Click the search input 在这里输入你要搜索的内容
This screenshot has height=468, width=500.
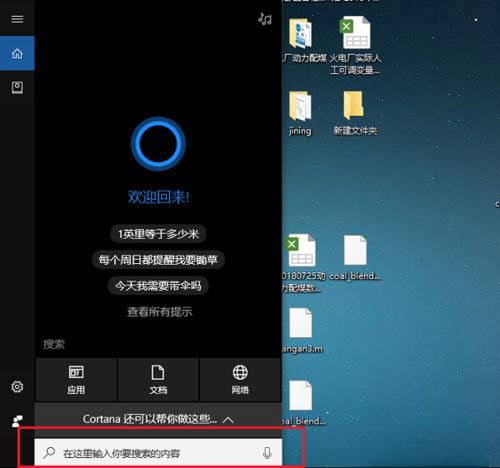(158, 452)
